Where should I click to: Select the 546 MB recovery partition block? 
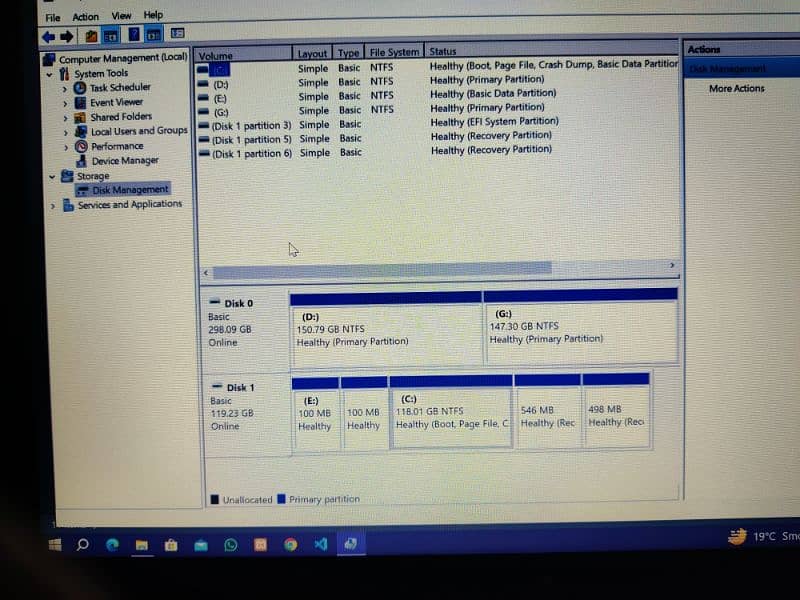[547, 410]
